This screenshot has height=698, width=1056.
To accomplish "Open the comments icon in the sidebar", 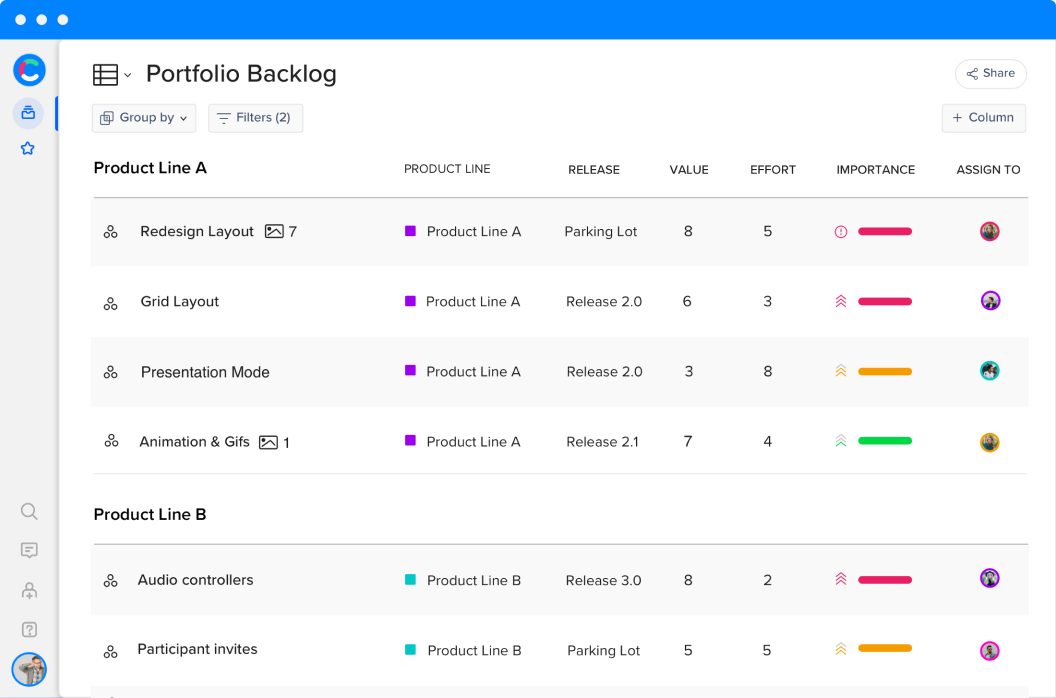I will (x=29, y=551).
